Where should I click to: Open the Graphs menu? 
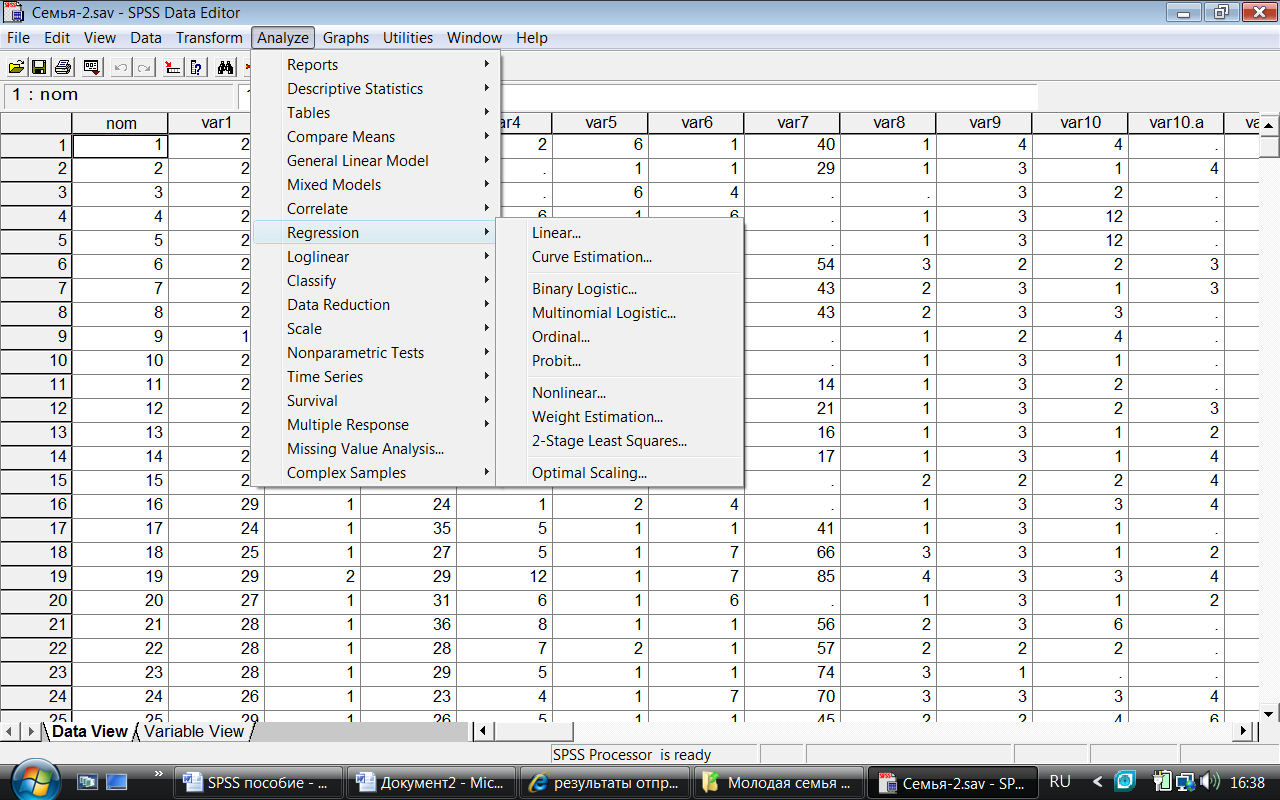[346, 38]
